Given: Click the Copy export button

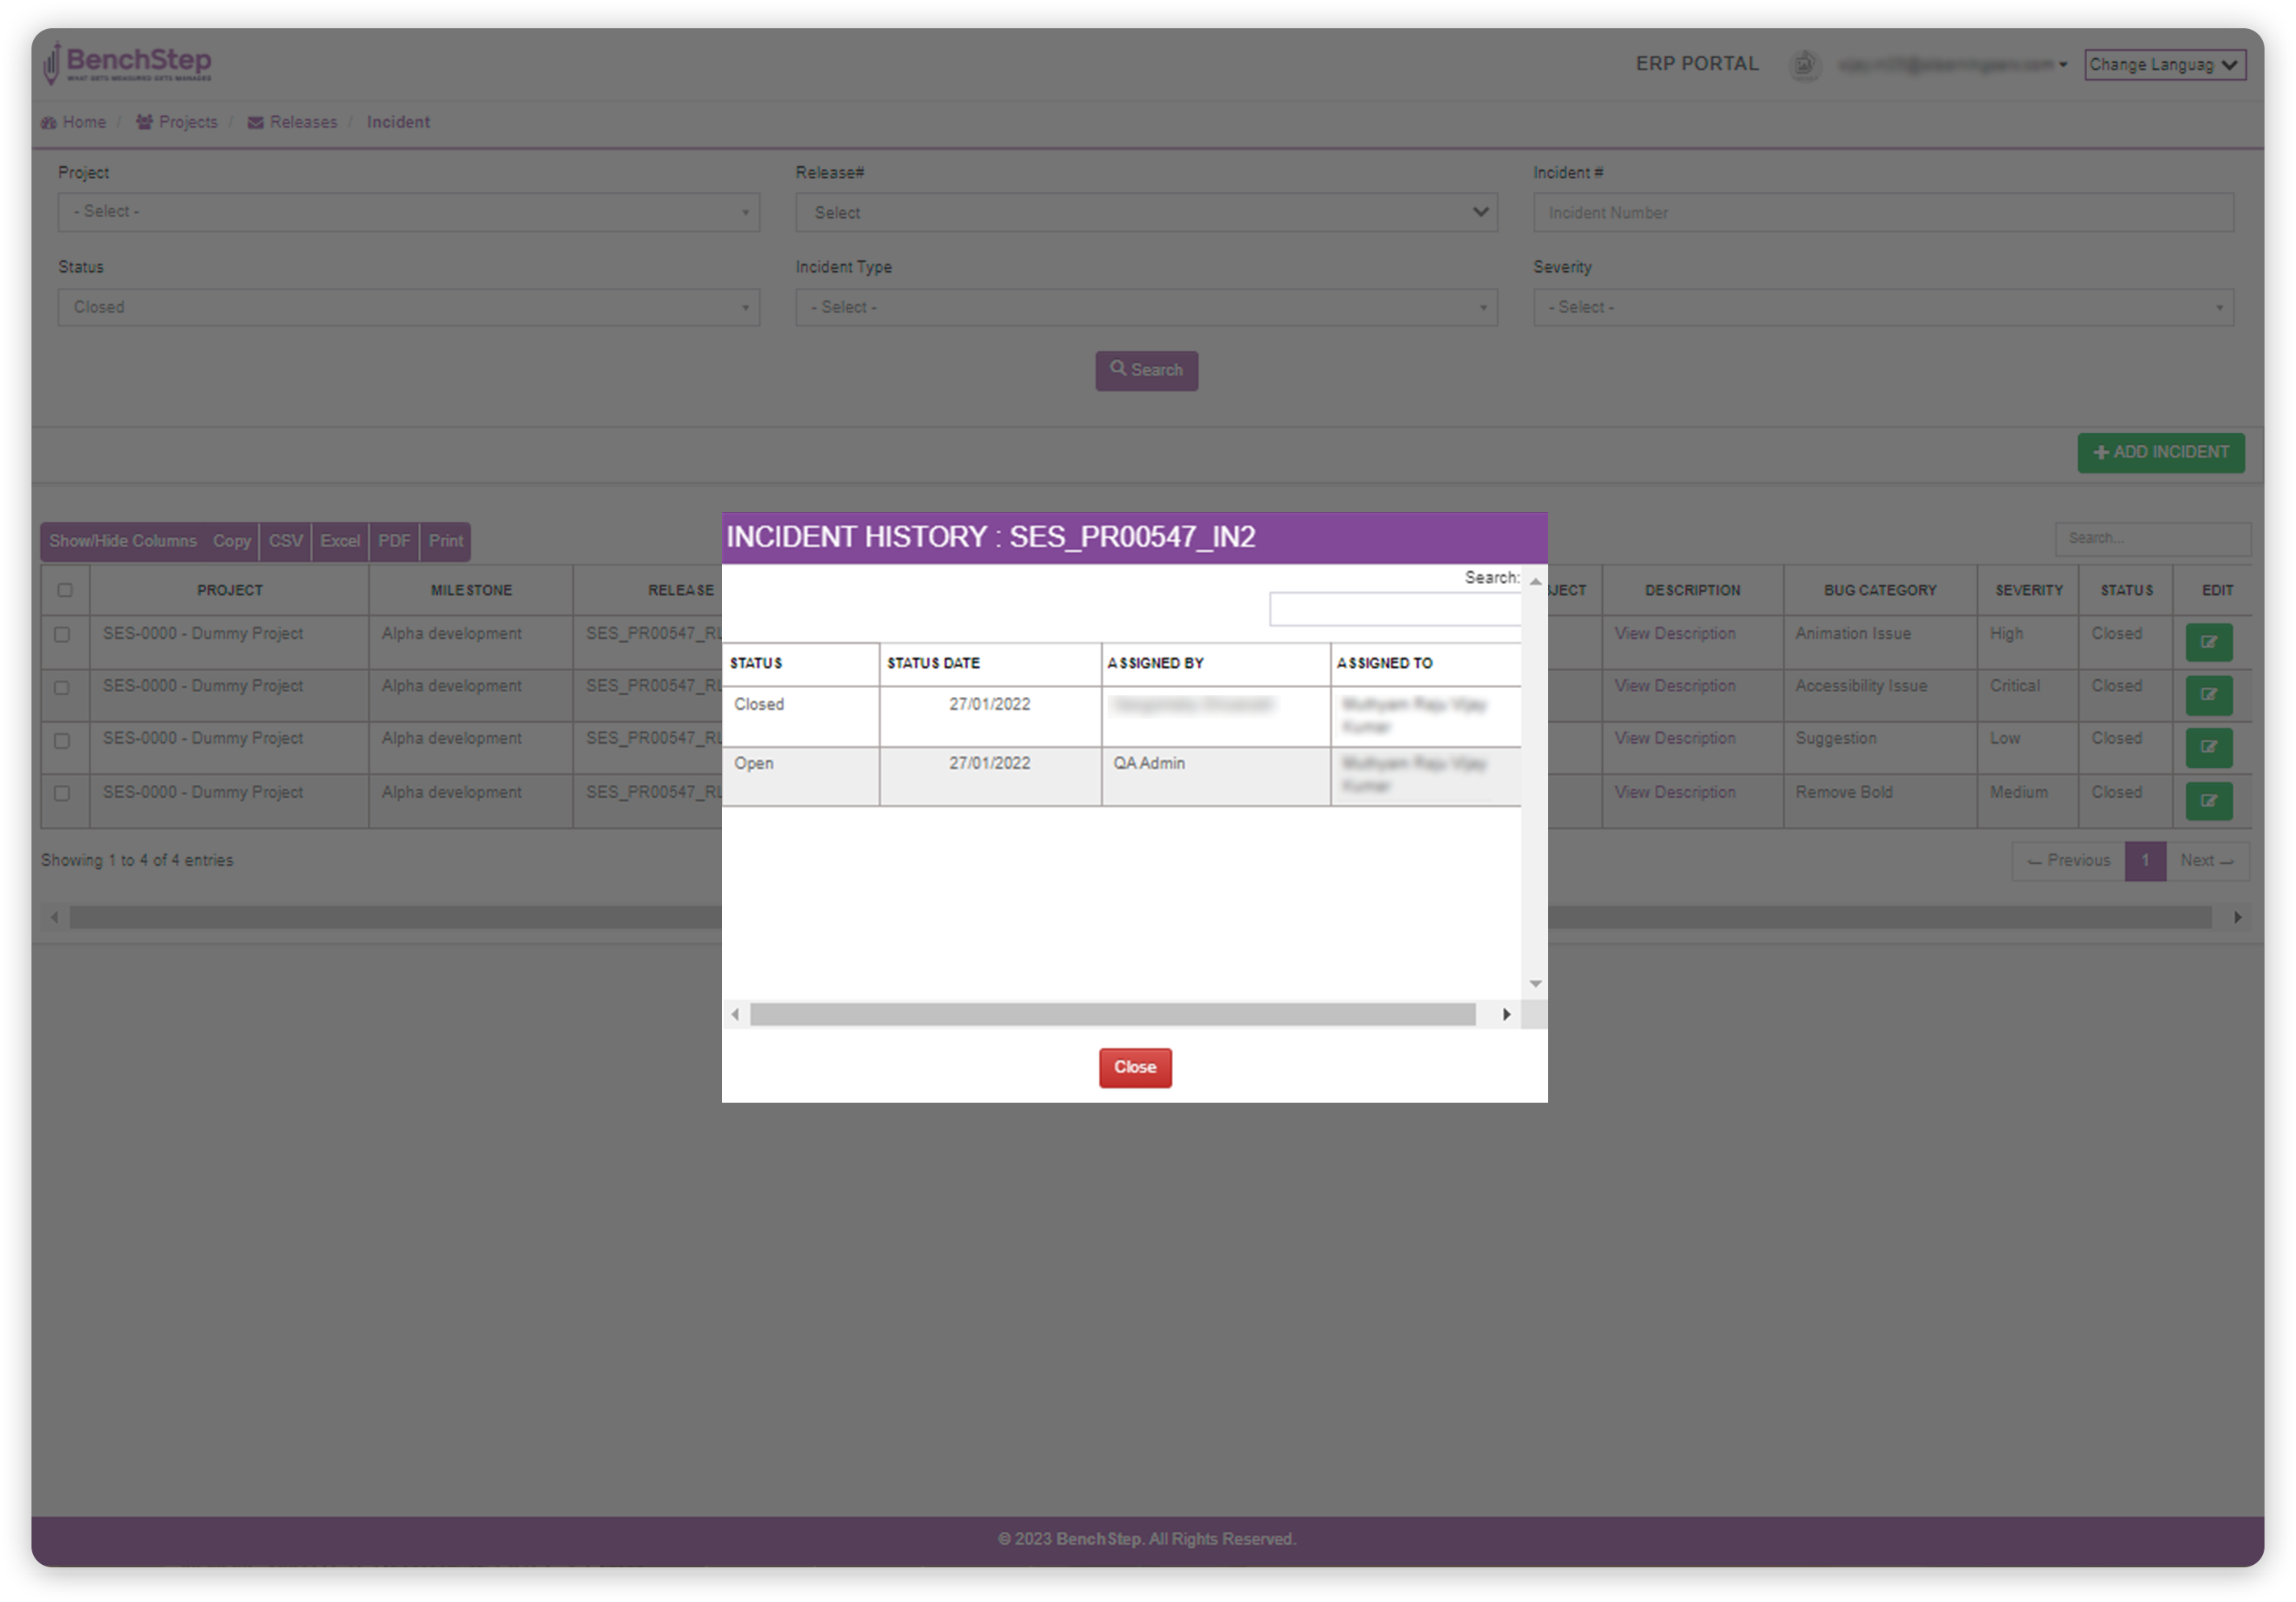Looking at the screenshot, I should (x=231, y=541).
